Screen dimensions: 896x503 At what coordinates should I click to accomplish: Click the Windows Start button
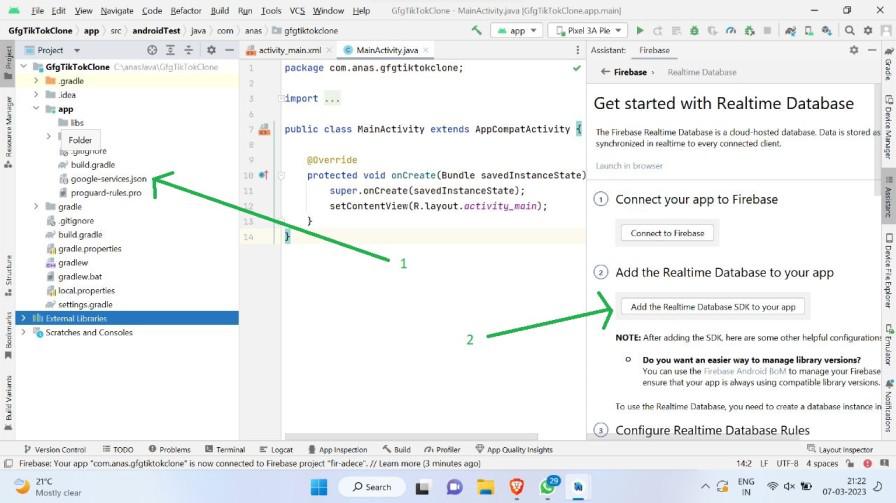[x=319, y=487]
